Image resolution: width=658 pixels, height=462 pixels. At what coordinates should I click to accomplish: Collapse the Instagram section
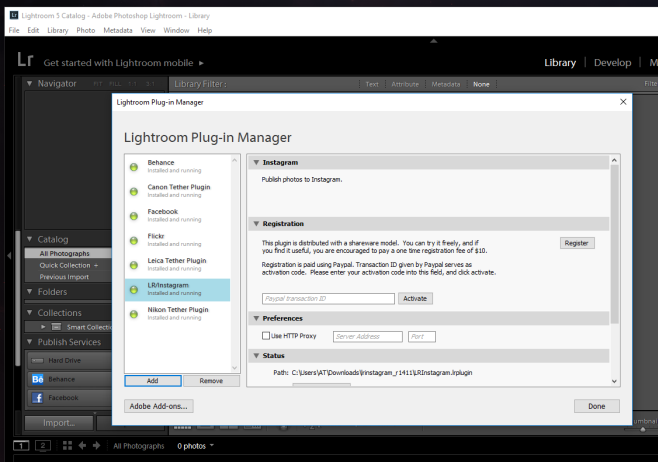point(256,162)
